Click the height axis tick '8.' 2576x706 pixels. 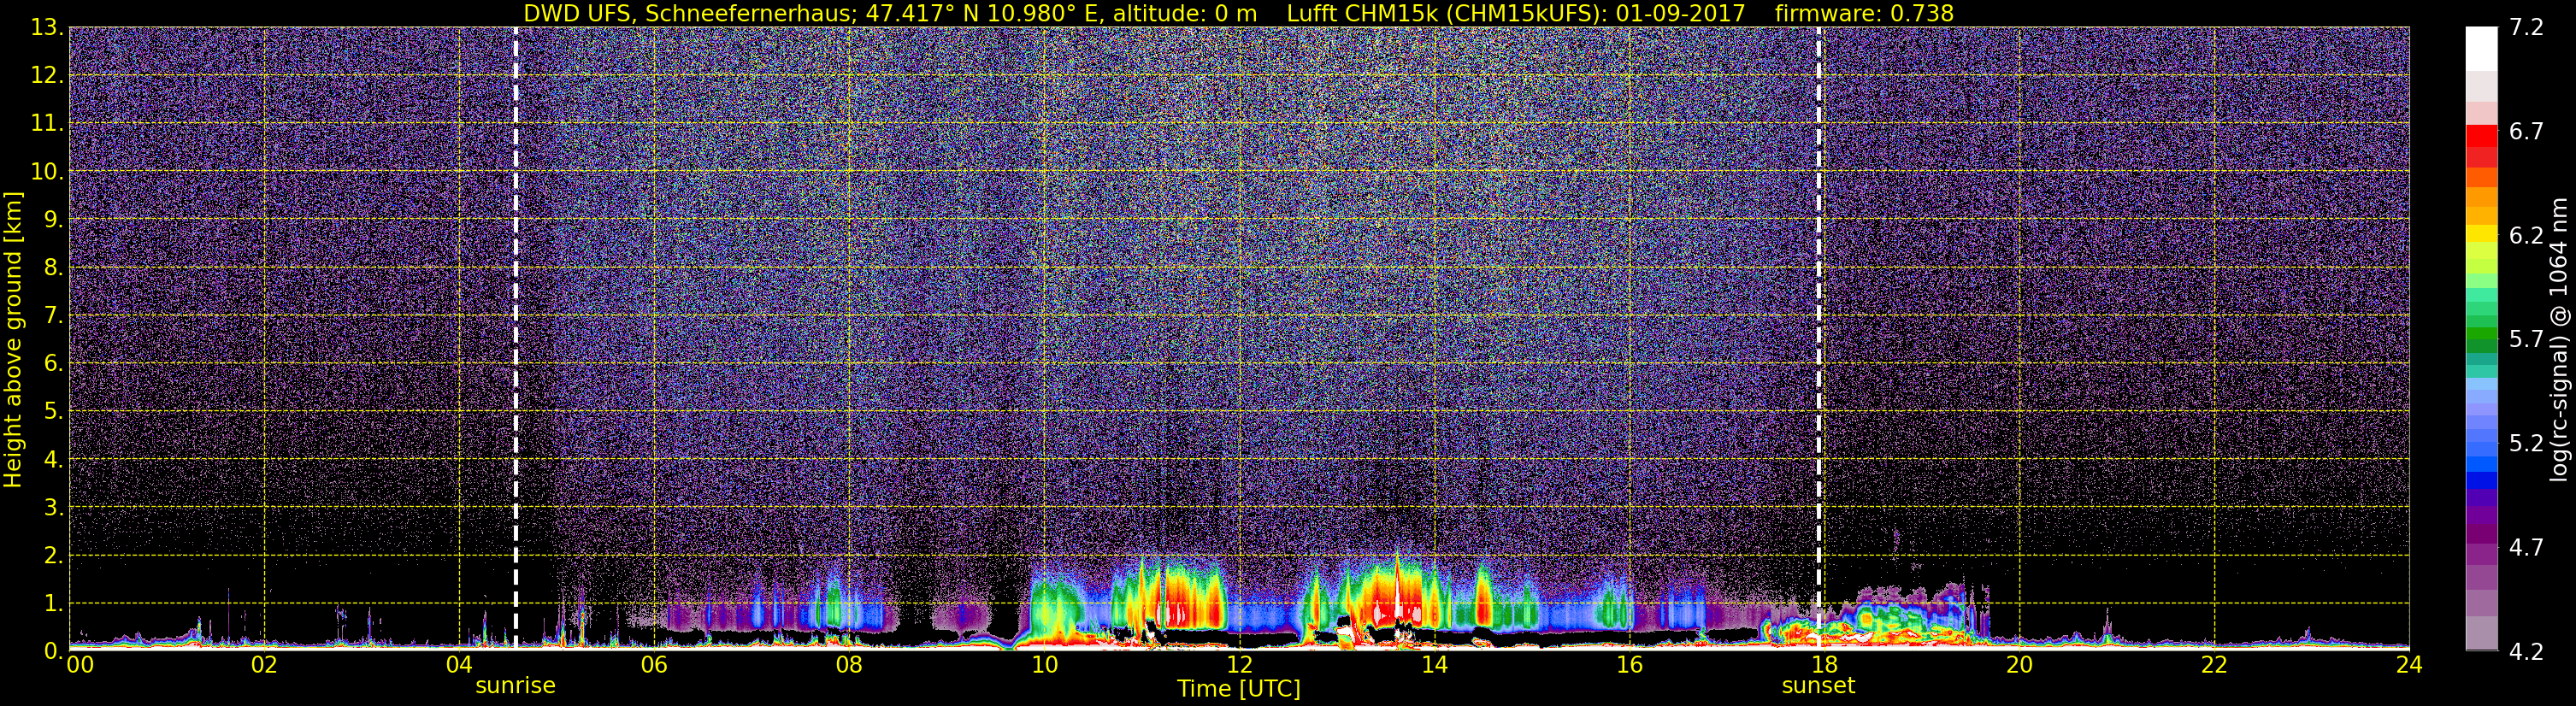pyautogui.click(x=53, y=268)
